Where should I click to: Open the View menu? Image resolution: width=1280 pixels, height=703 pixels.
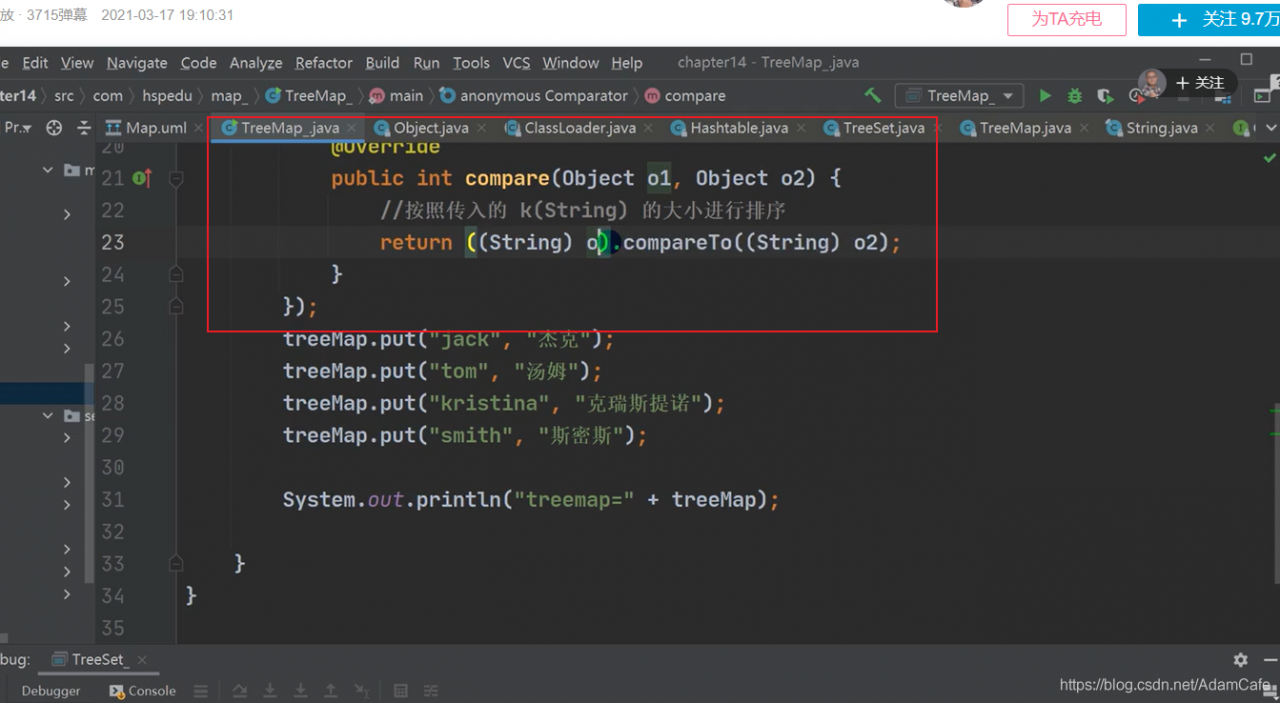pos(77,62)
